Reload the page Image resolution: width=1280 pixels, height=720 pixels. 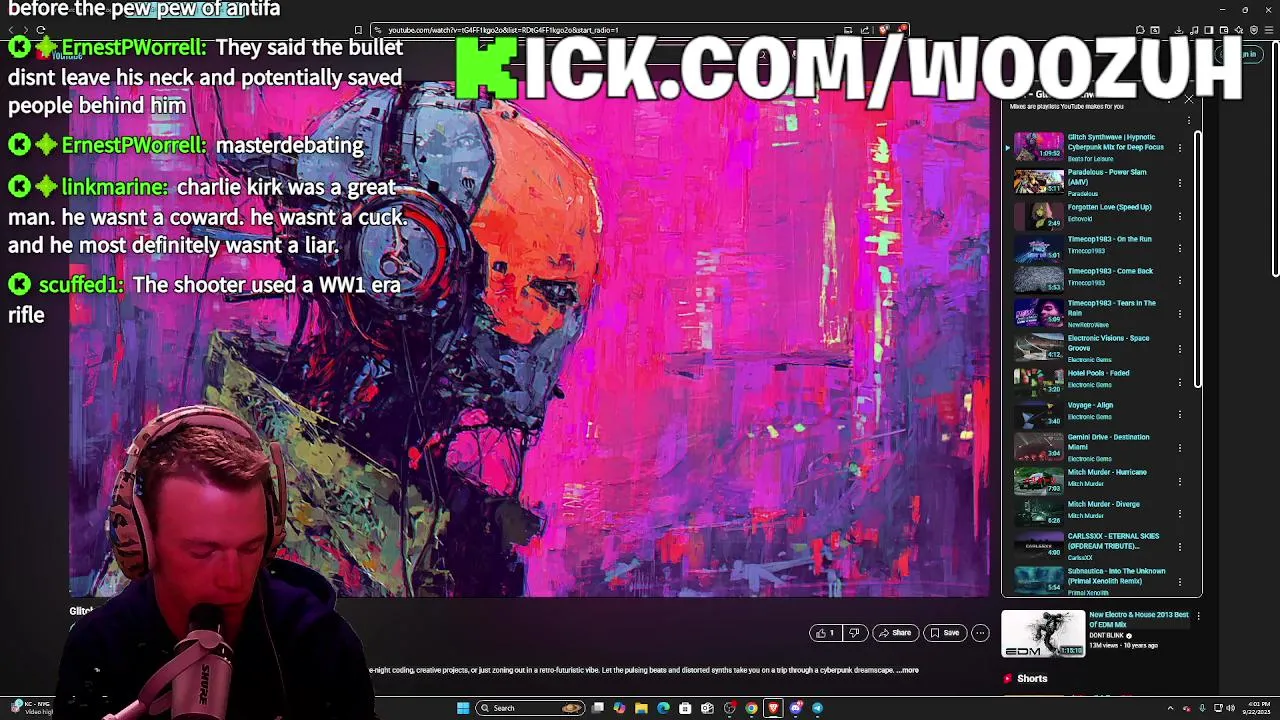[41, 30]
